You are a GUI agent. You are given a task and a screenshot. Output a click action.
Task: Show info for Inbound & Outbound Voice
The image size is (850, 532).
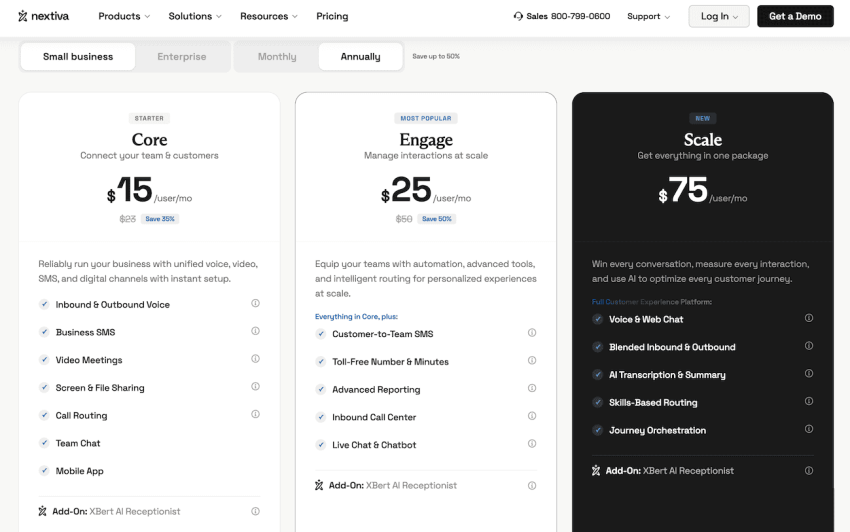pyautogui.click(x=255, y=303)
